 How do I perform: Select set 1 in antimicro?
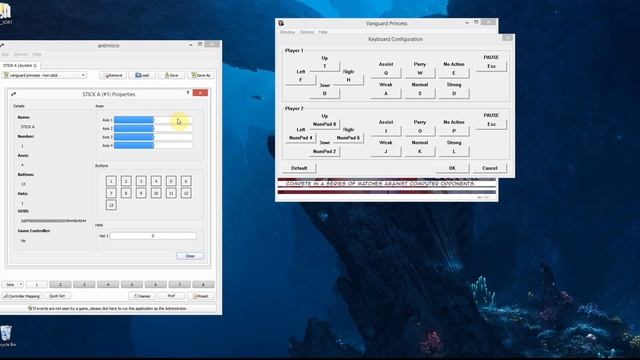point(36,284)
